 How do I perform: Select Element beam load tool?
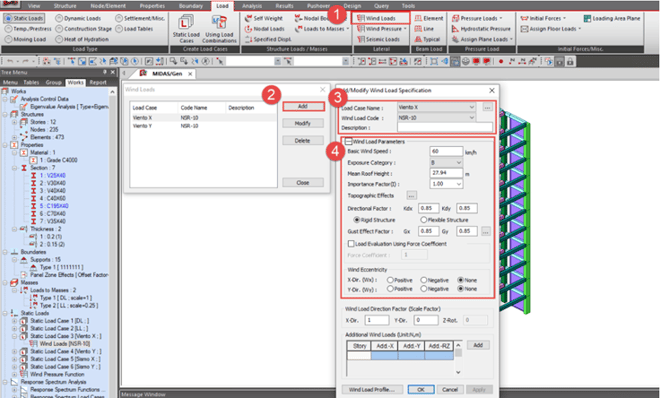pyautogui.click(x=428, y=19)
